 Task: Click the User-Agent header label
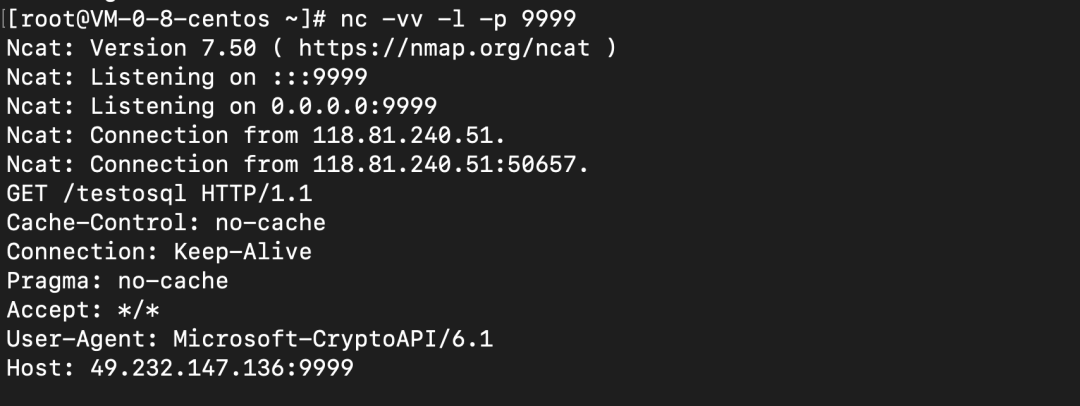tap(83, 339)
